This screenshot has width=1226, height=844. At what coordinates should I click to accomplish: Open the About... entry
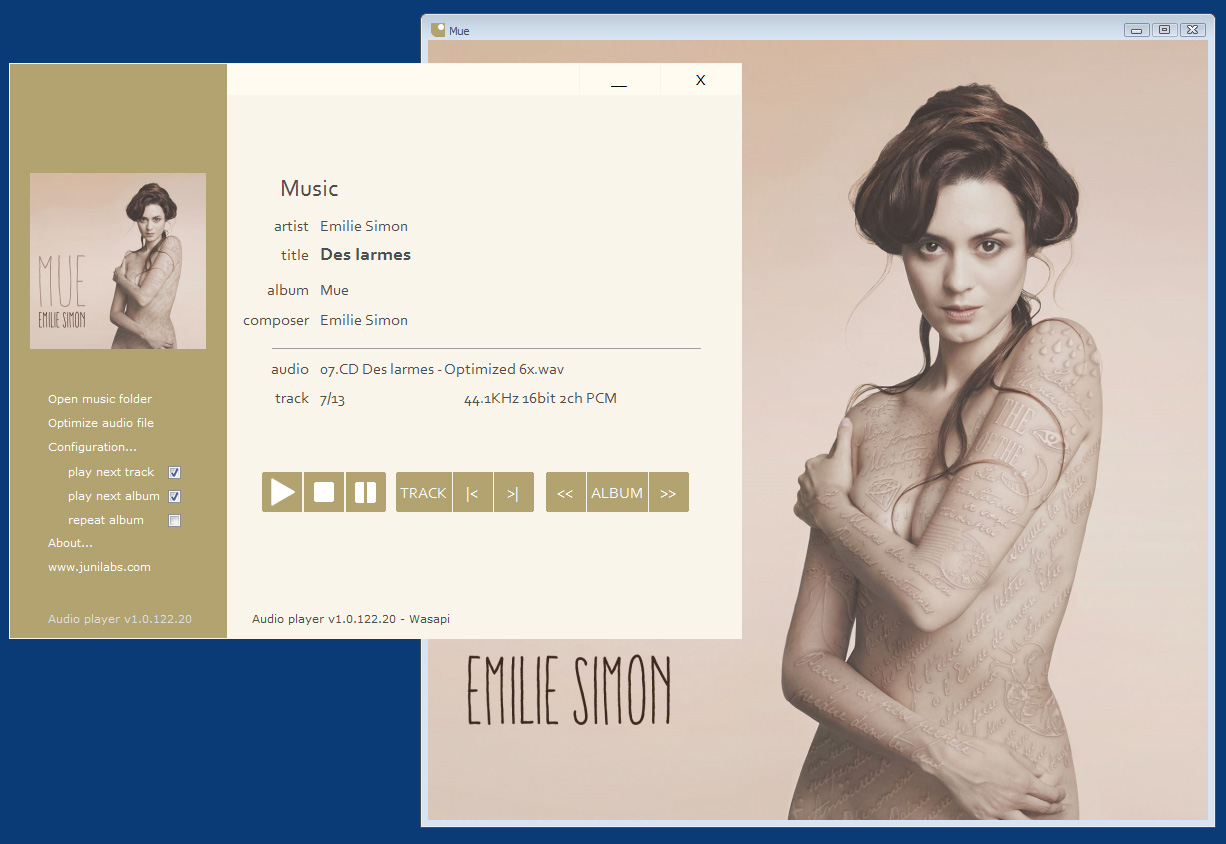70,543
